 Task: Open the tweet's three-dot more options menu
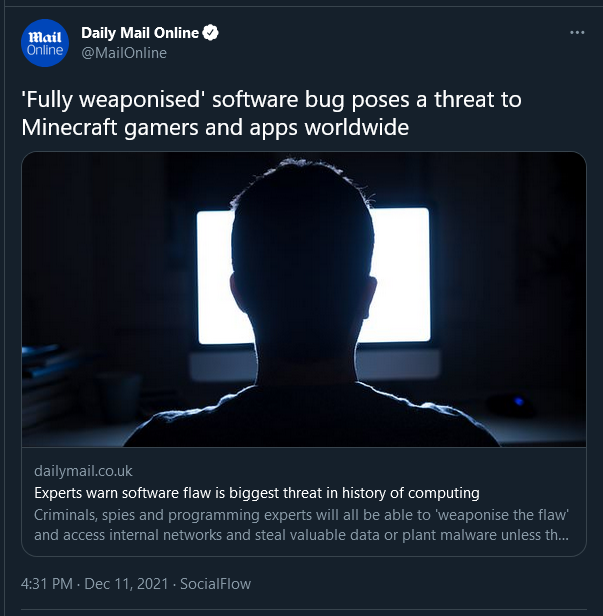pos(577,33)
